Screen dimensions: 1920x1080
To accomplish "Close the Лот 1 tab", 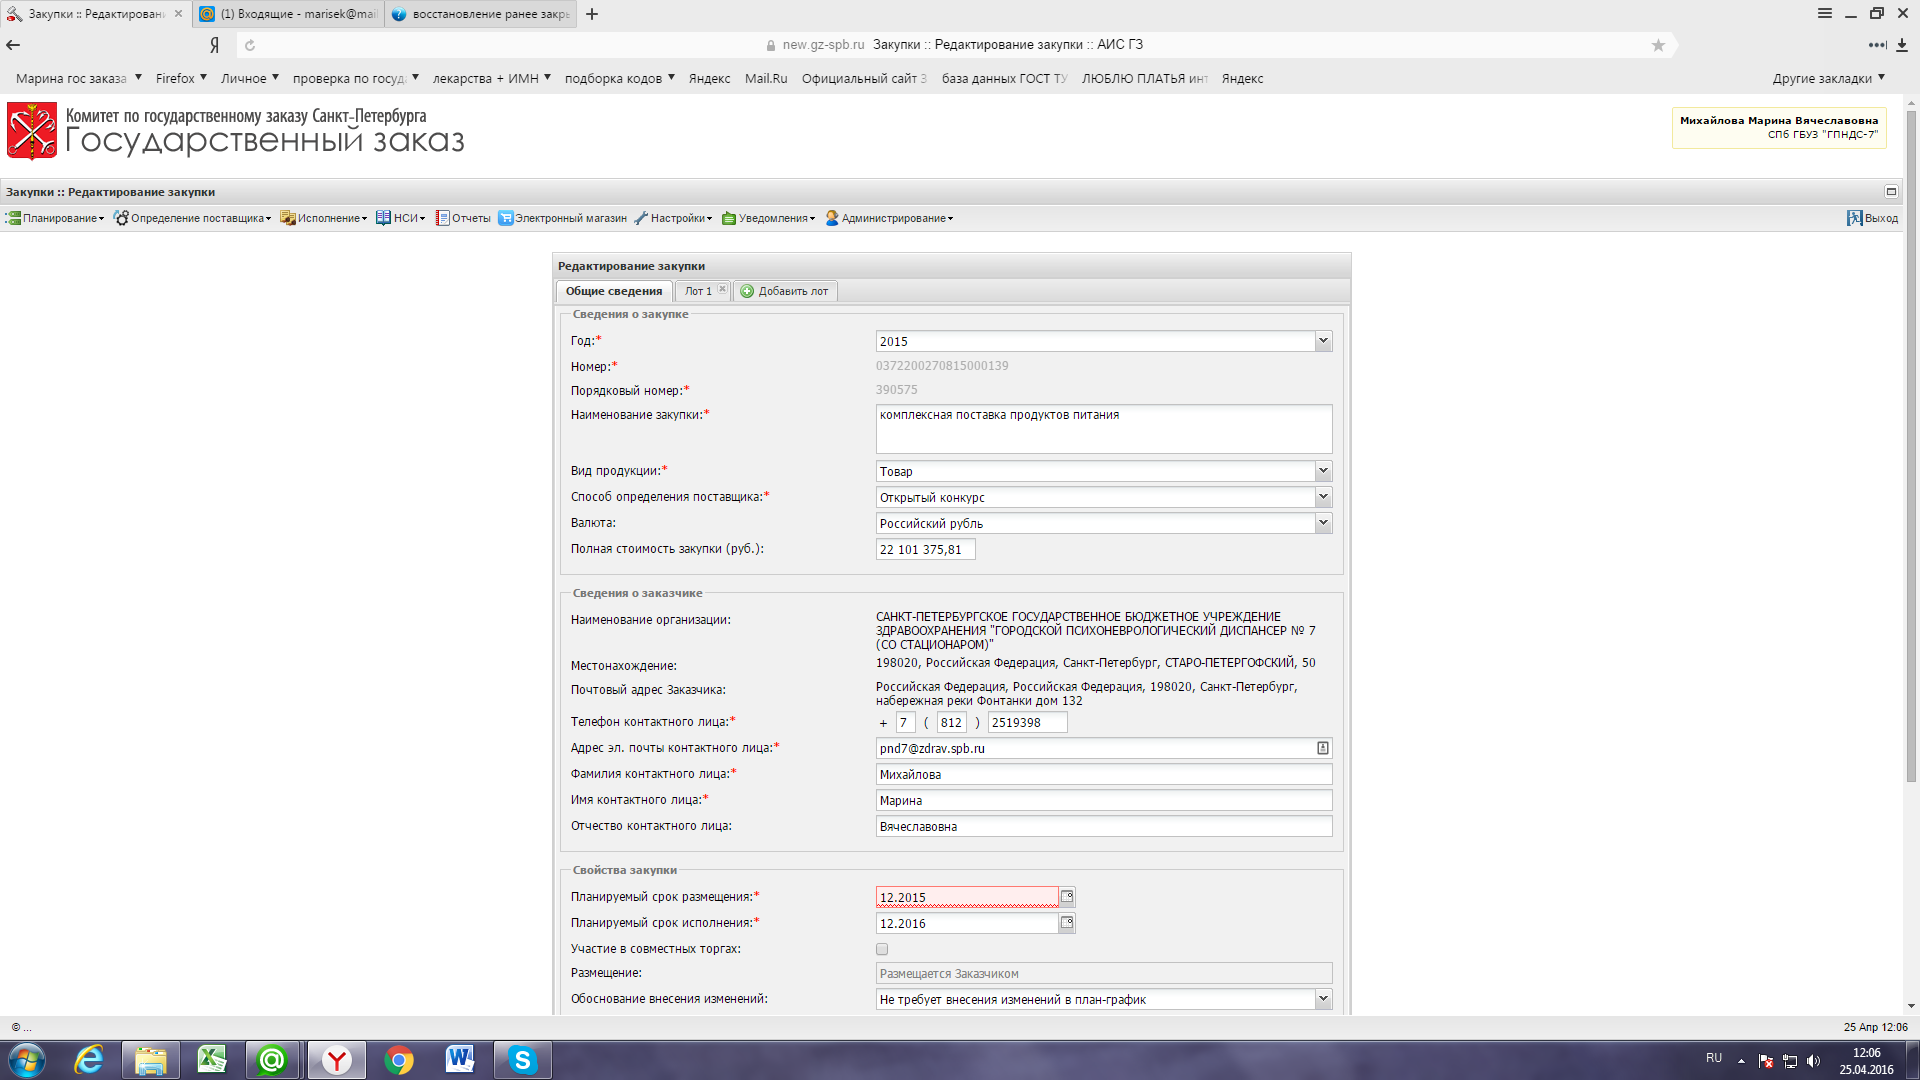I will point(722,290).
